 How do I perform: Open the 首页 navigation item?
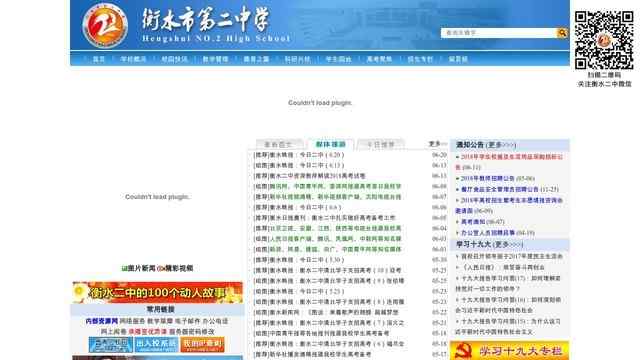(x=98, y=59)
